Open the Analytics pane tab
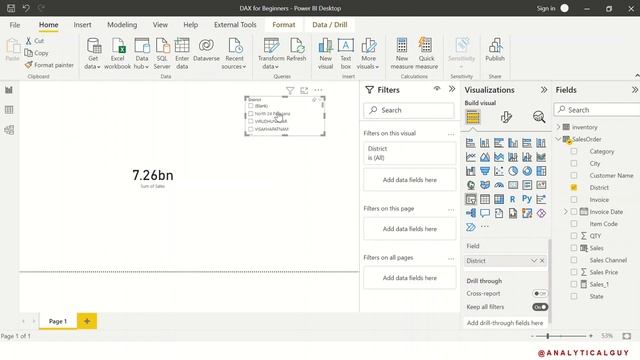 pyautogui.click(x=539, y=117)
